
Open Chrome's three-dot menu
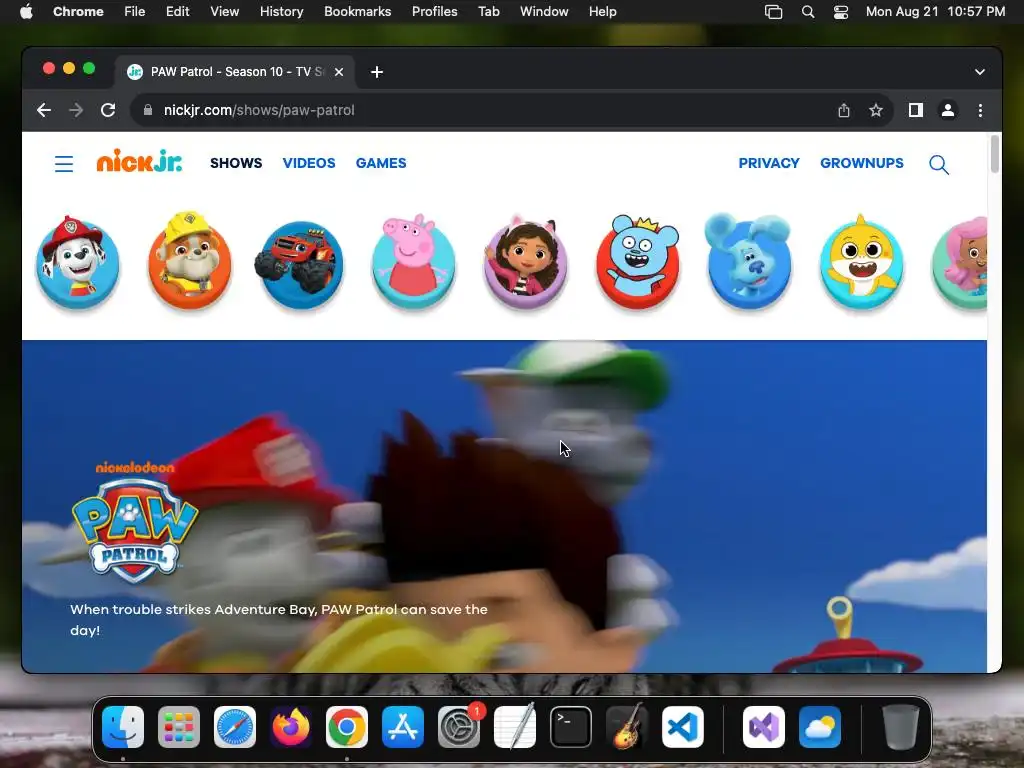coord(980,110)
